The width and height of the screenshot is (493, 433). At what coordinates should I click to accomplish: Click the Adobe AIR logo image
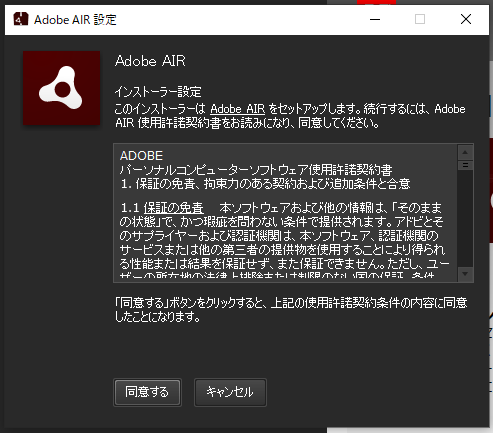click(62, 88)
